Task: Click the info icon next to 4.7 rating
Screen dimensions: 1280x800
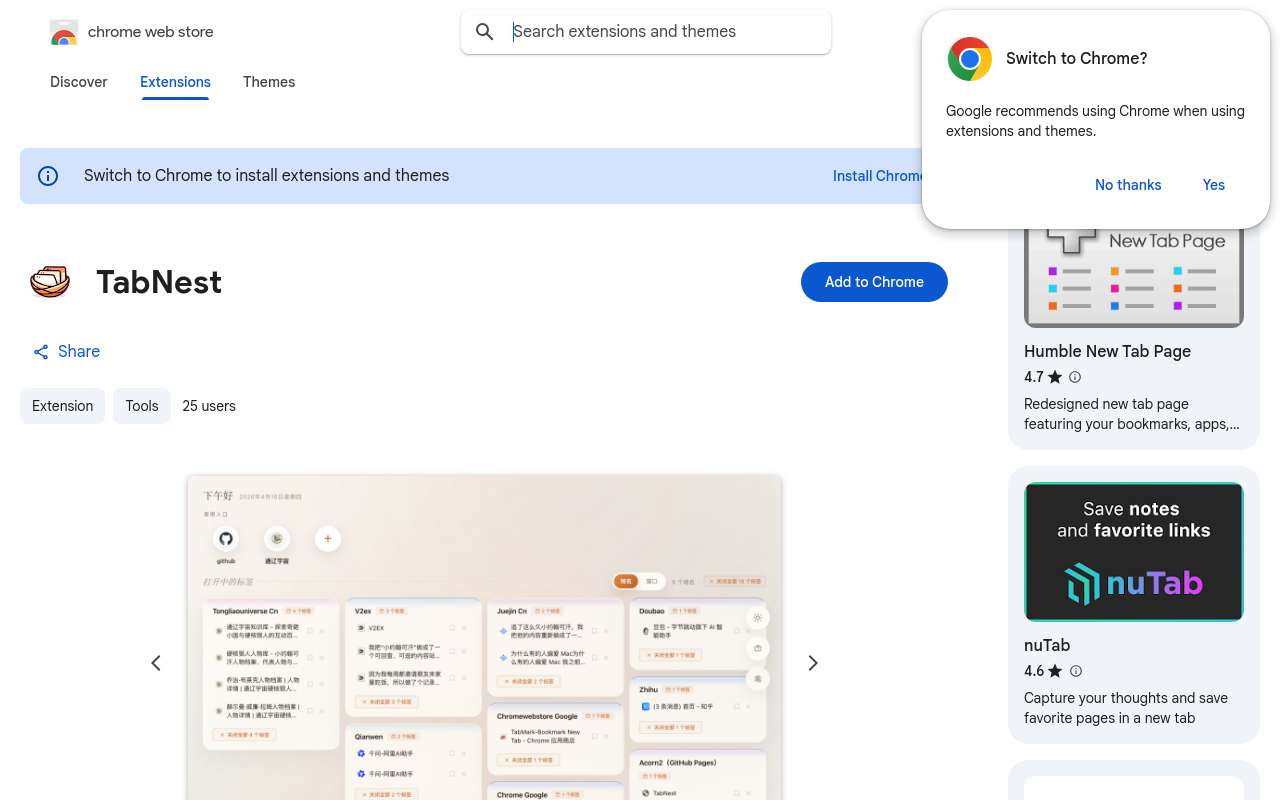Action: click(x=1075, y=377)
